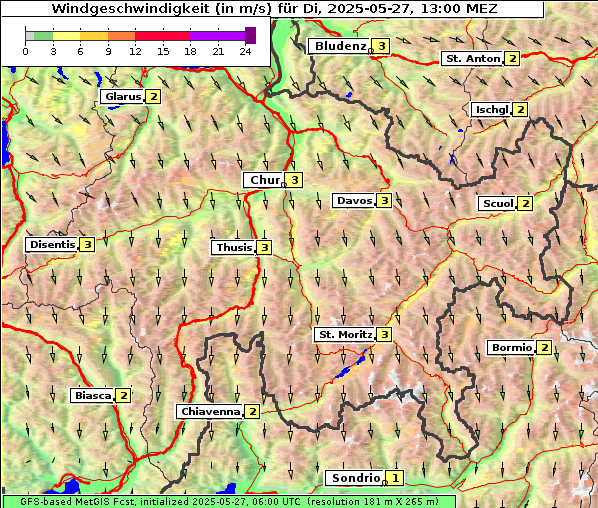This screenshot has height=508, width=598.
Task: Click the Sondrio city label
Action: [x=355, y=478]
